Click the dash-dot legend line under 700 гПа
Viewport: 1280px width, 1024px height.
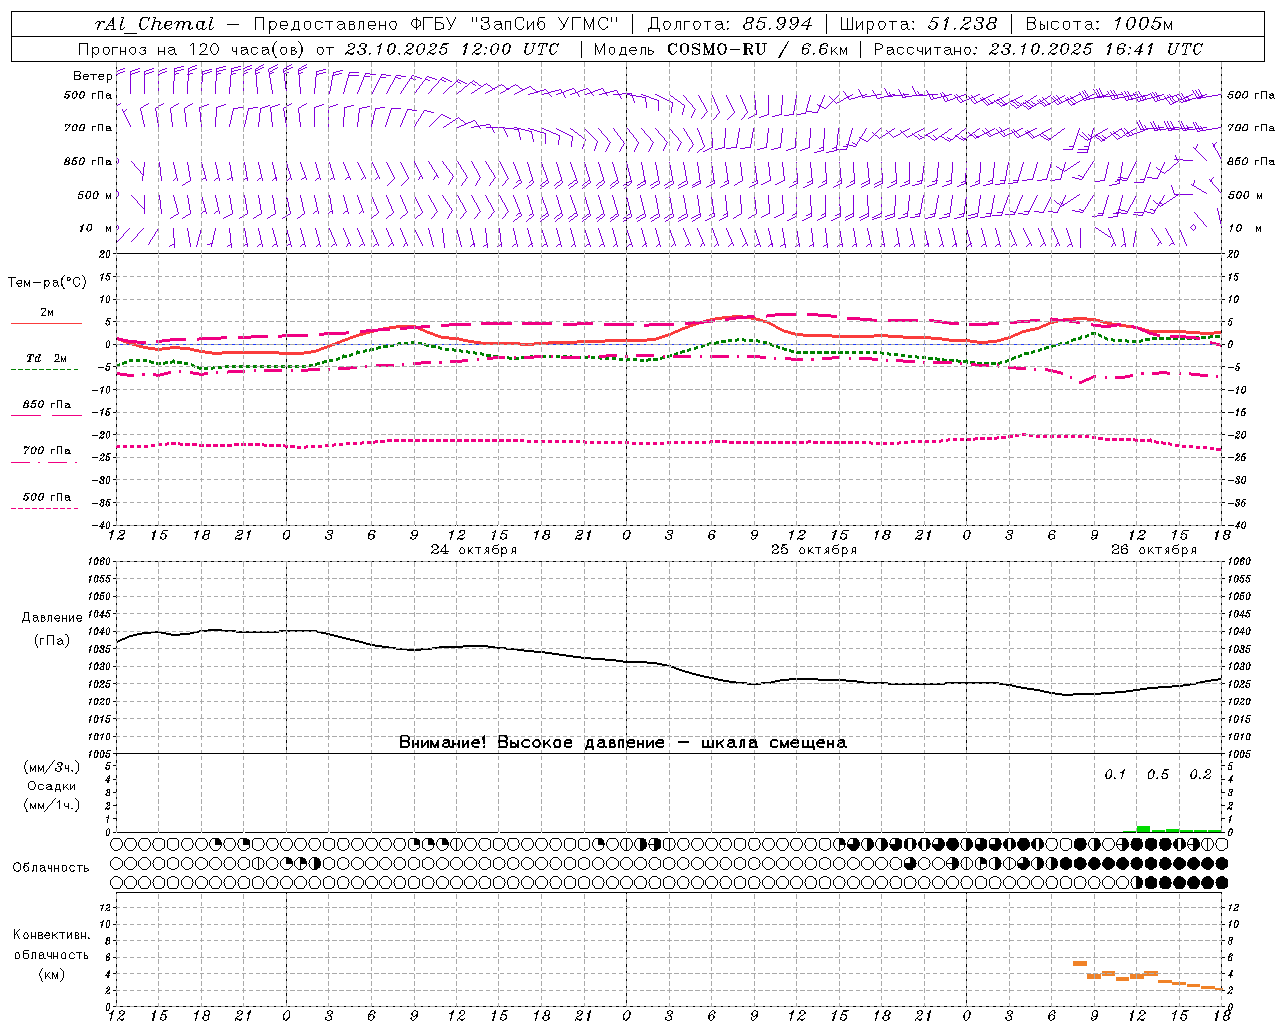point(44,462)
